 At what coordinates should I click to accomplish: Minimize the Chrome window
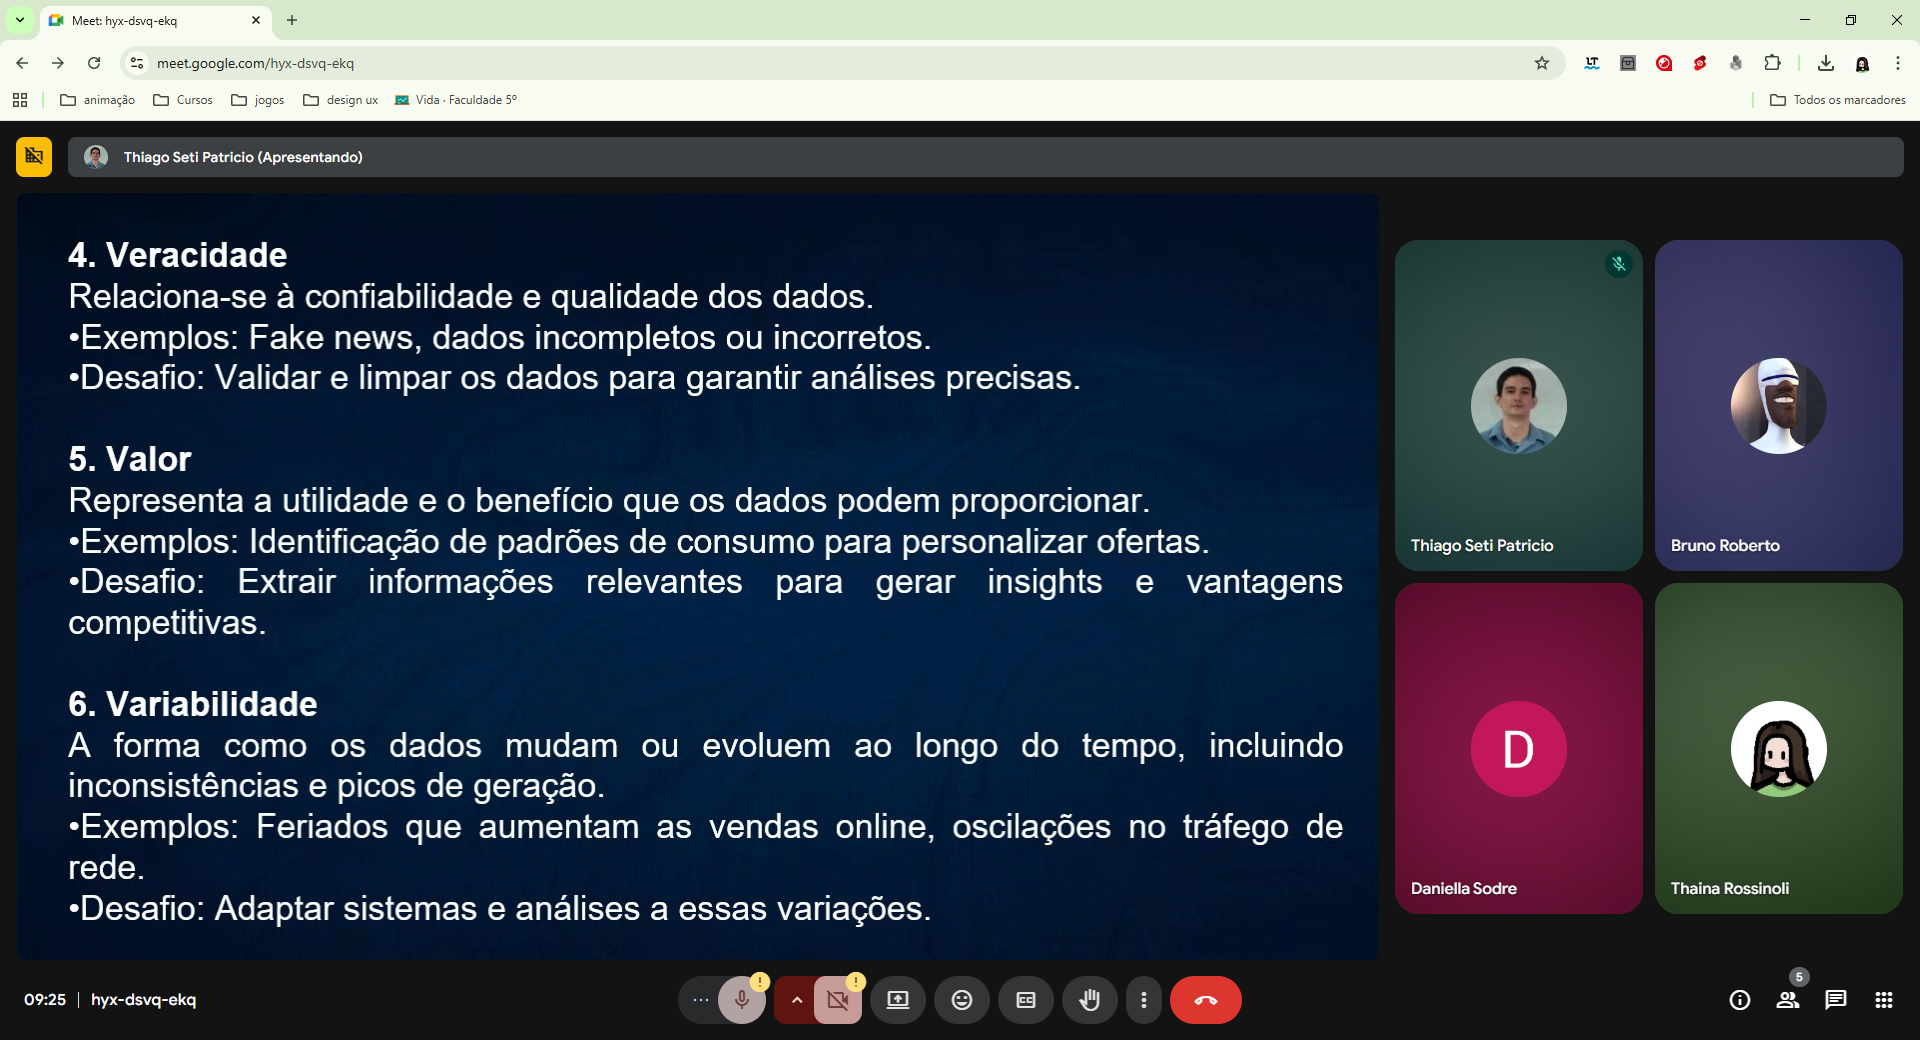1805,20
